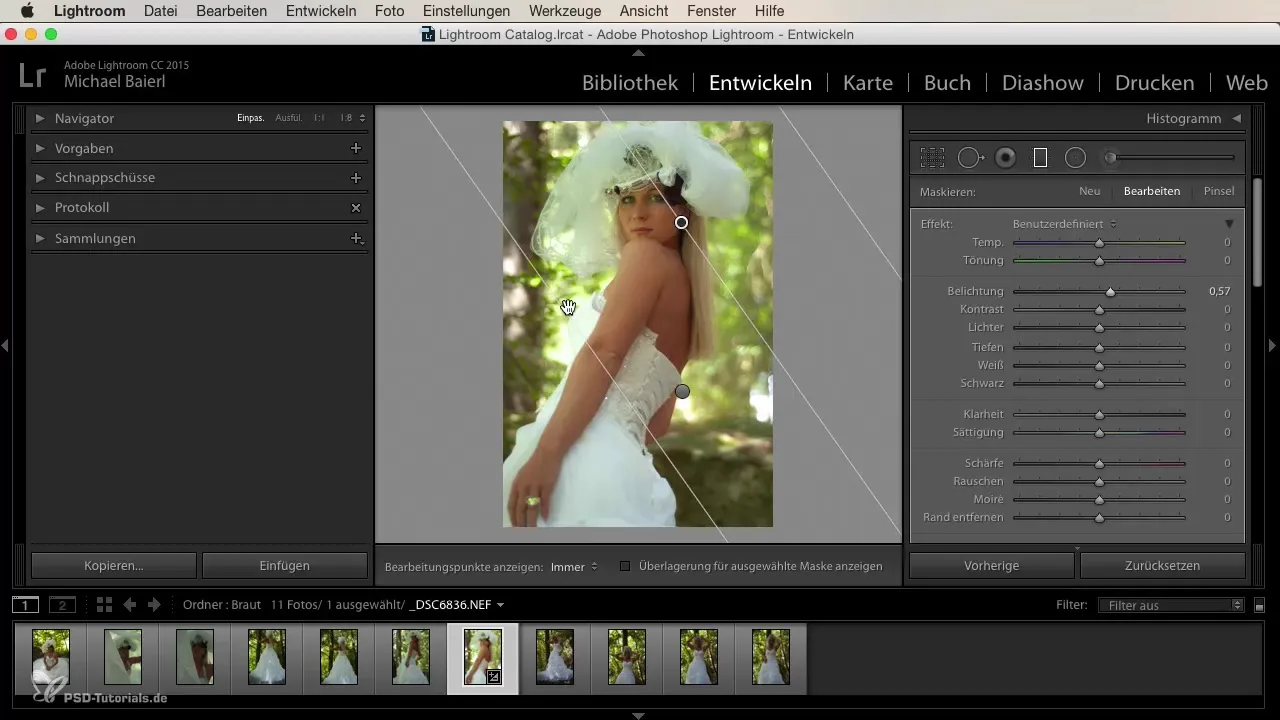Screen dimensions: 1280x720
Task: Select the Crop Overlay tool icon
Action: point(932,157)
